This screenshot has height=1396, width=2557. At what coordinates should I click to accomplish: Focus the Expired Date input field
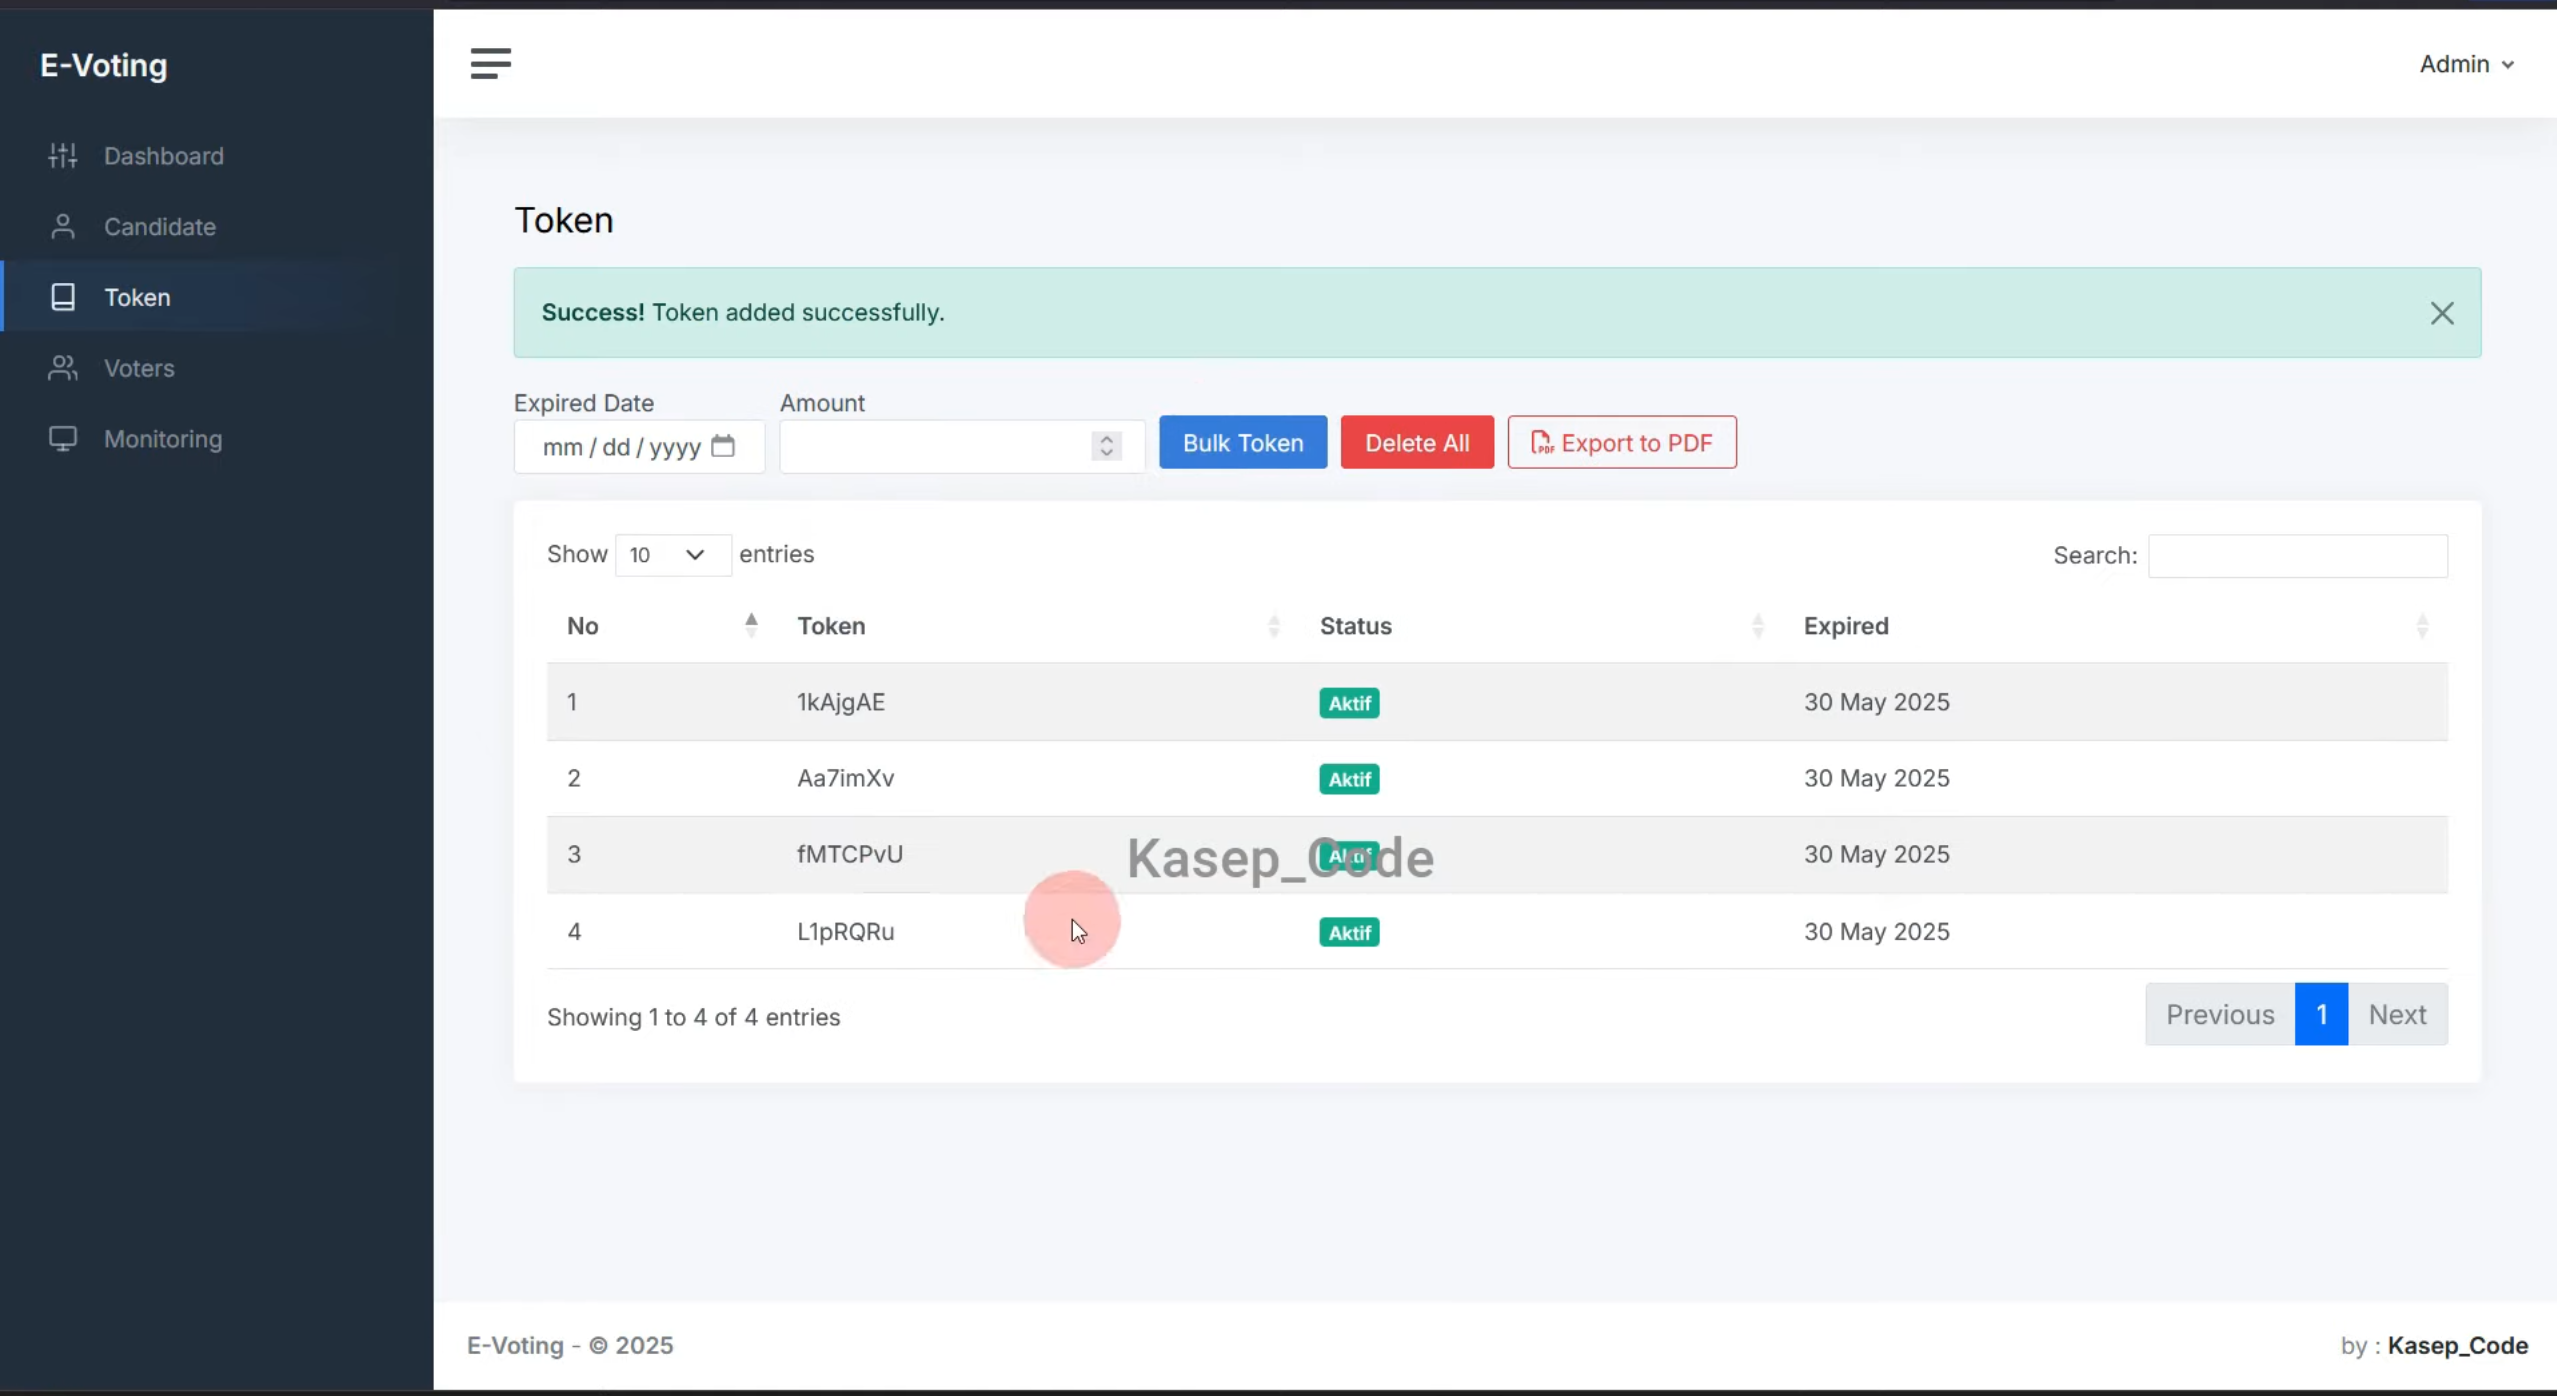[639, 446]
